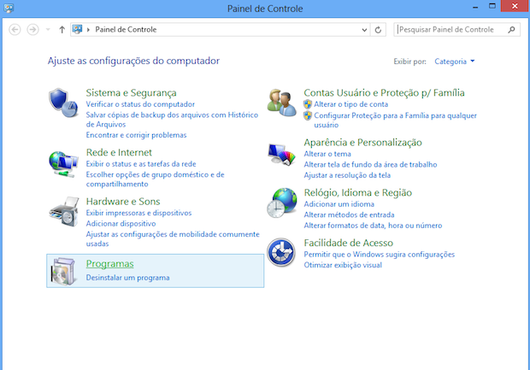The width and height of the screenshot is (530, 370).
Task: Click the search magnifier icon
Action: (x=512, y=30)
